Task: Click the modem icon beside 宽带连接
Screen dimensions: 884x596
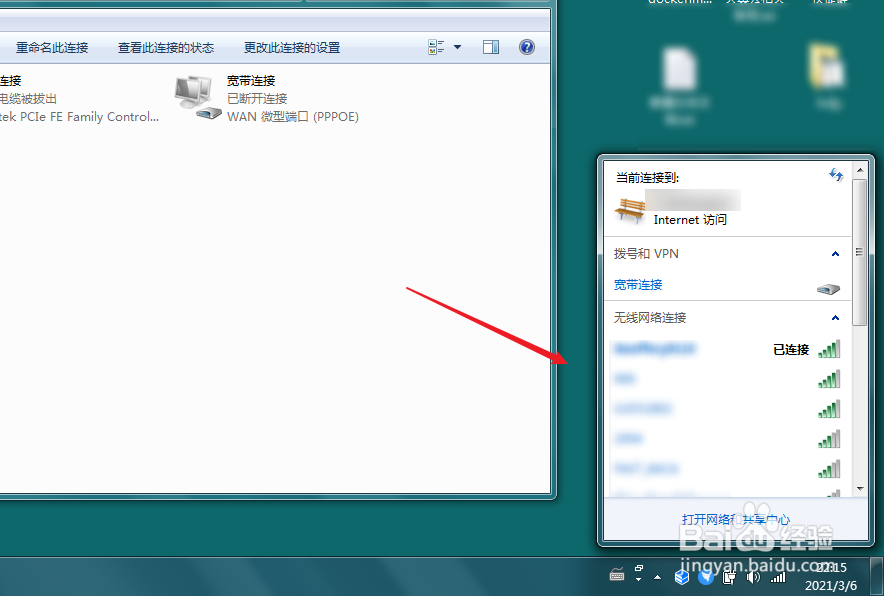Action: (x=828, y=289)
